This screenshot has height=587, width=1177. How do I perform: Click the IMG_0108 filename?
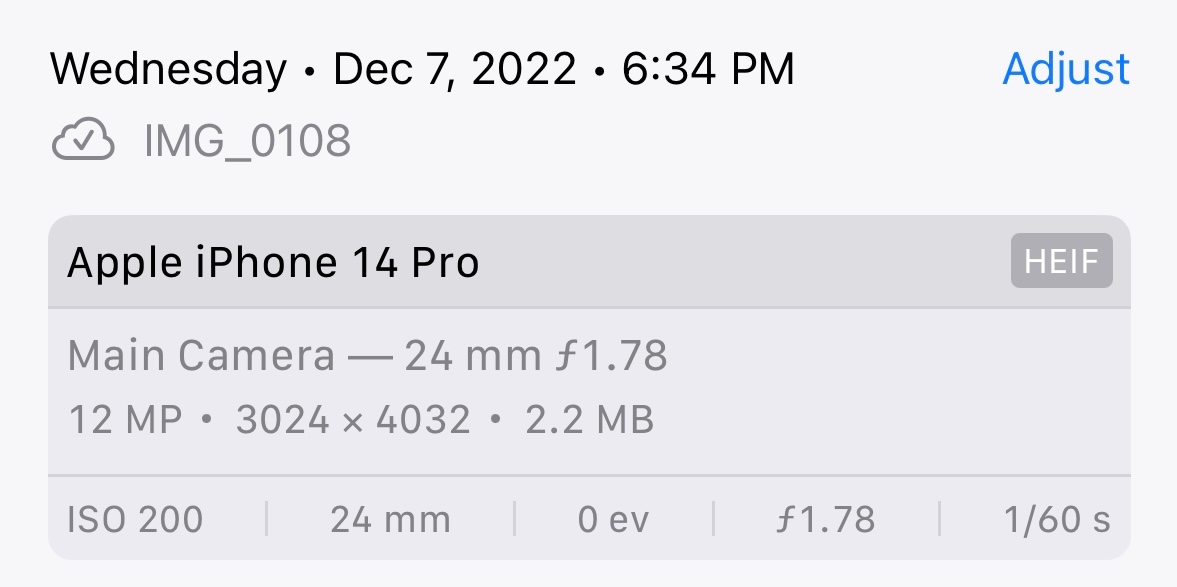247,142
